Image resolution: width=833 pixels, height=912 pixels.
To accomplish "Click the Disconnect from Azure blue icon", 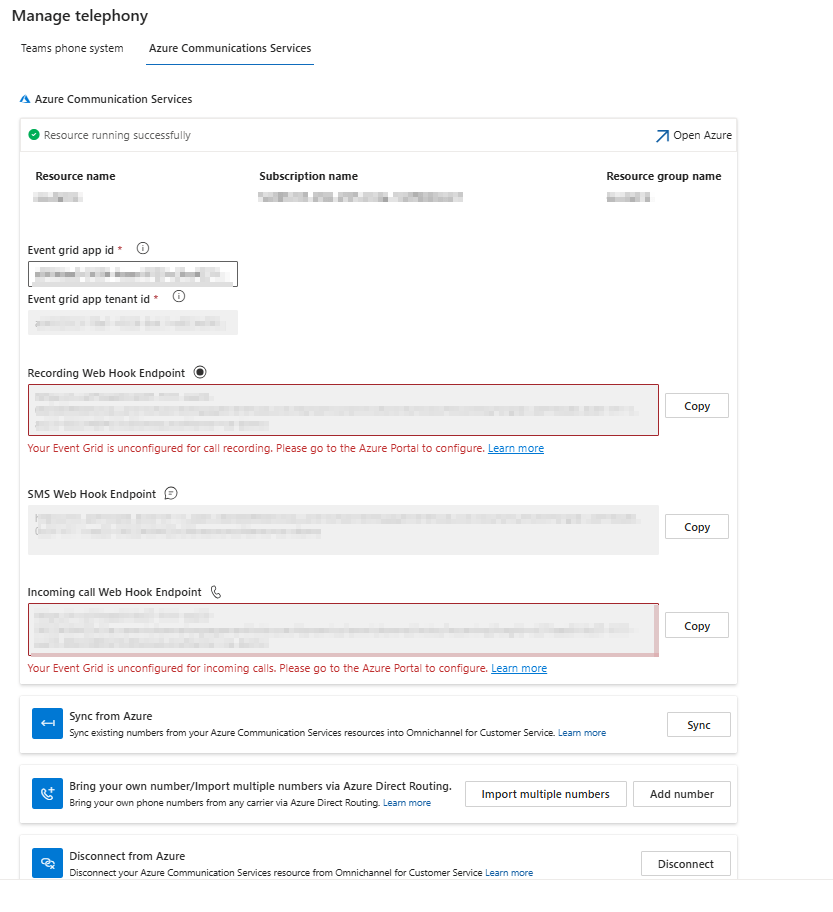I will click(x=47, y=863).
